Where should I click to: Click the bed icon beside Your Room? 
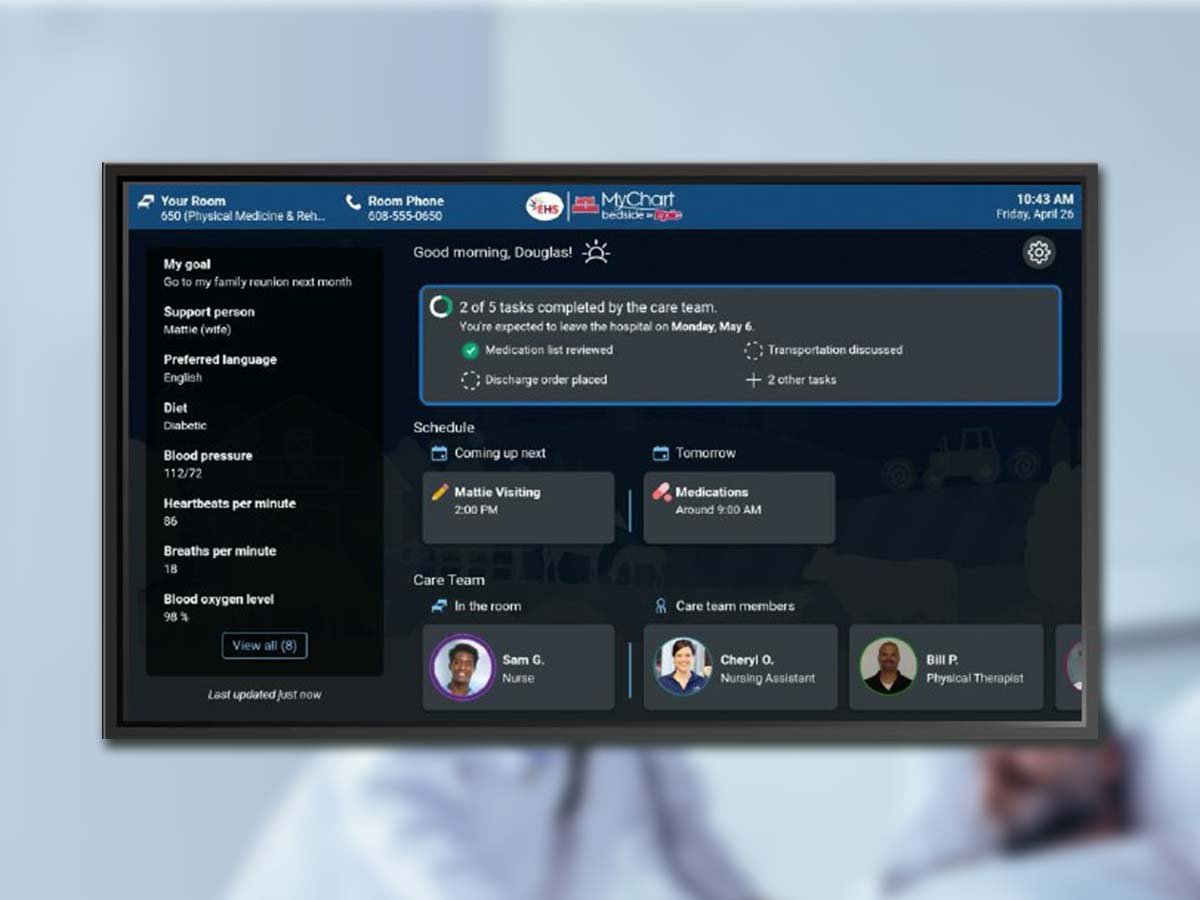tap(145, 201)
